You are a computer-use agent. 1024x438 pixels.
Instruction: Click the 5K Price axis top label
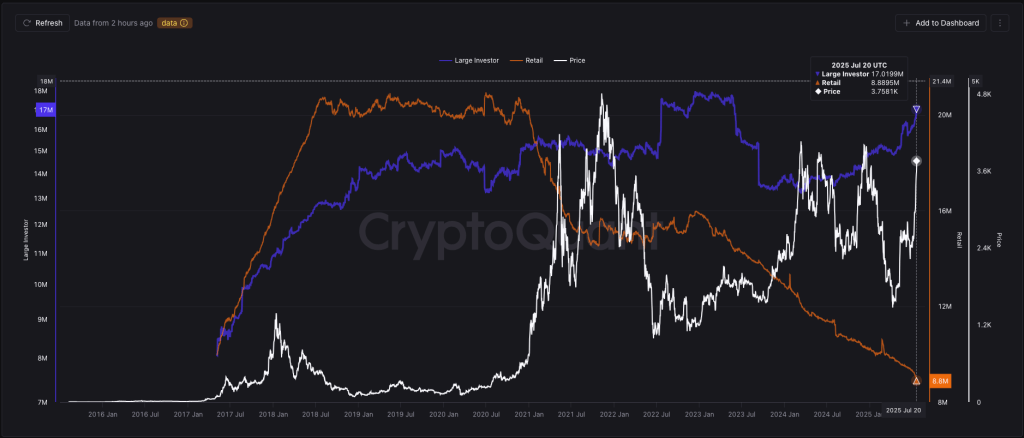point(978,81)
